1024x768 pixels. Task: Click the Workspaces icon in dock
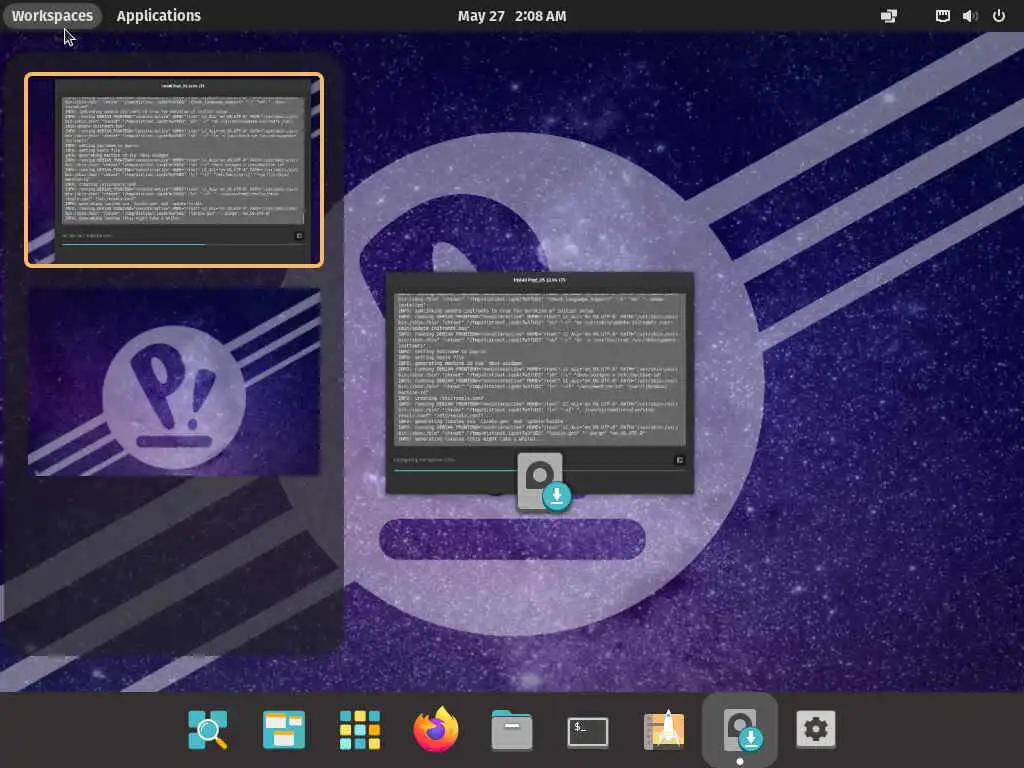click(x=283, y=729)
